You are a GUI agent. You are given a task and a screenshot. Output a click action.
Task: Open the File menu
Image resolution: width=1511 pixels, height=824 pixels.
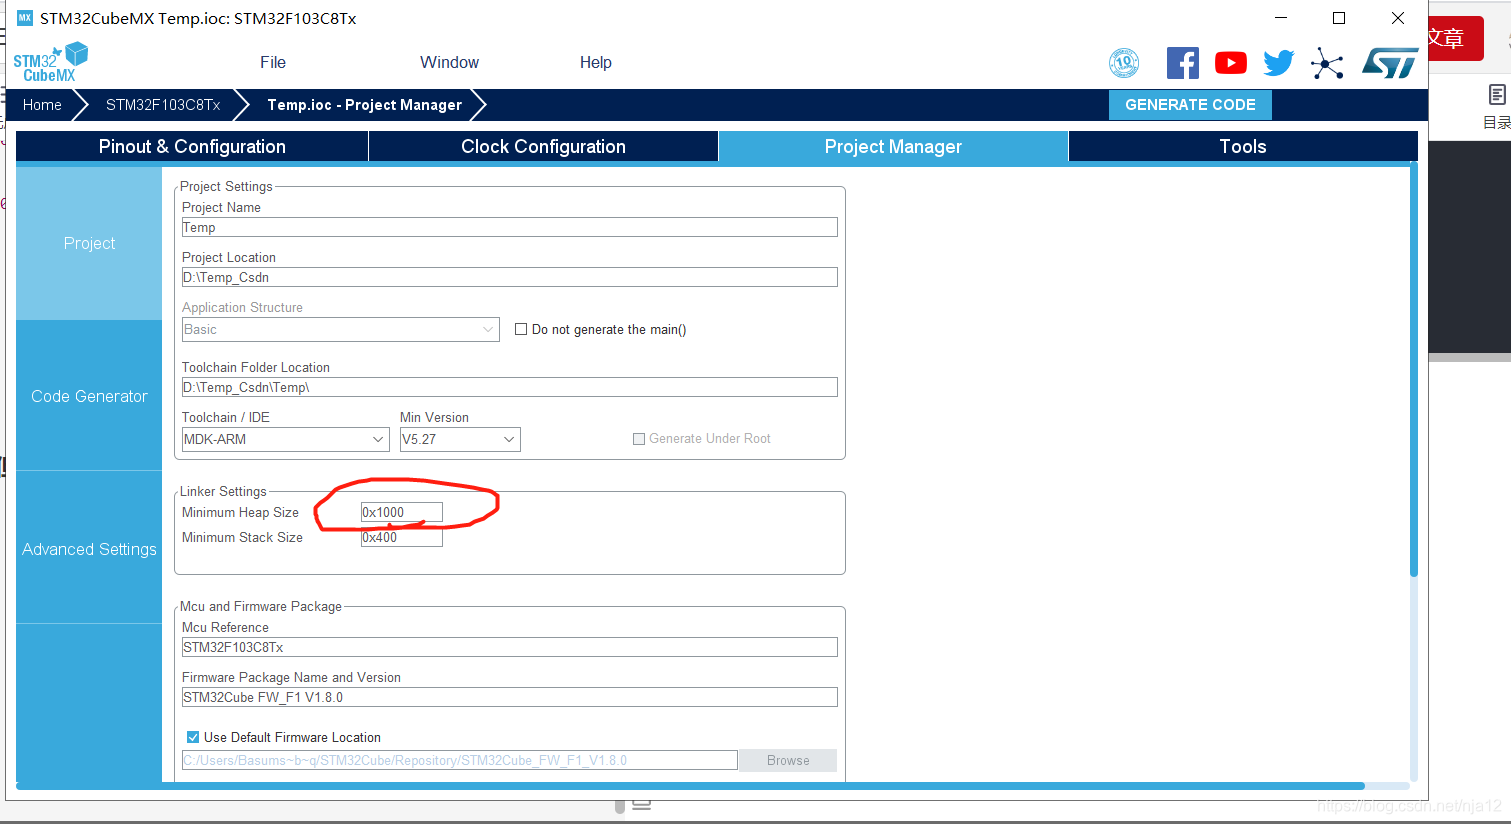coord(273,62)
